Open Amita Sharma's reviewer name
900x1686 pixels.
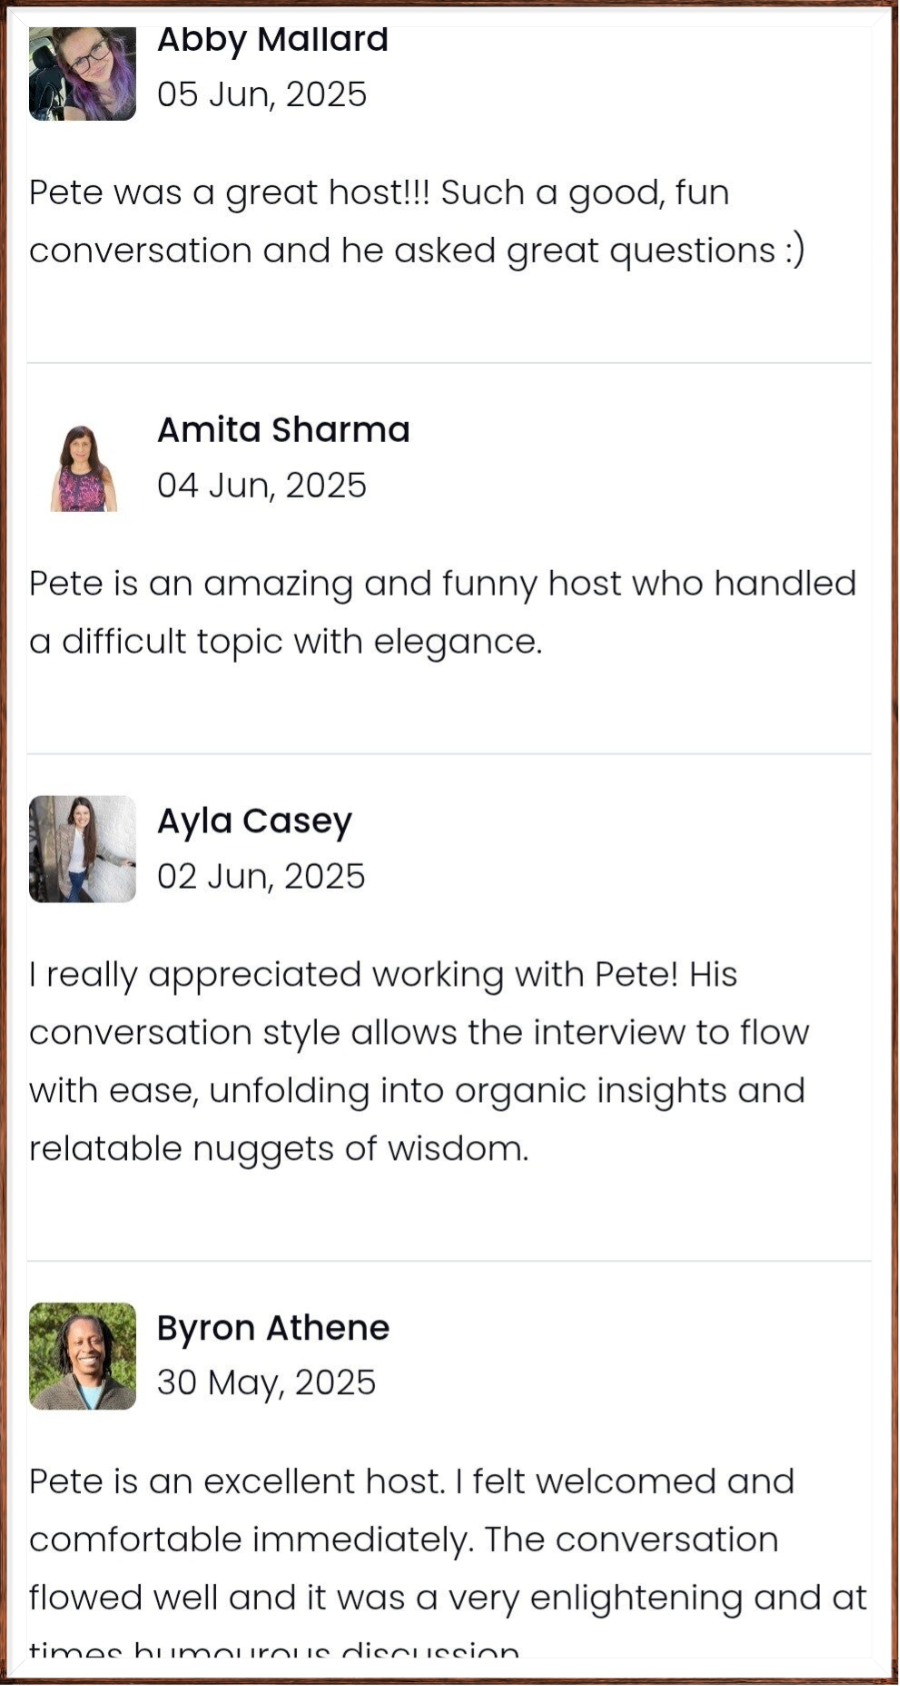[x=283, y=430]
